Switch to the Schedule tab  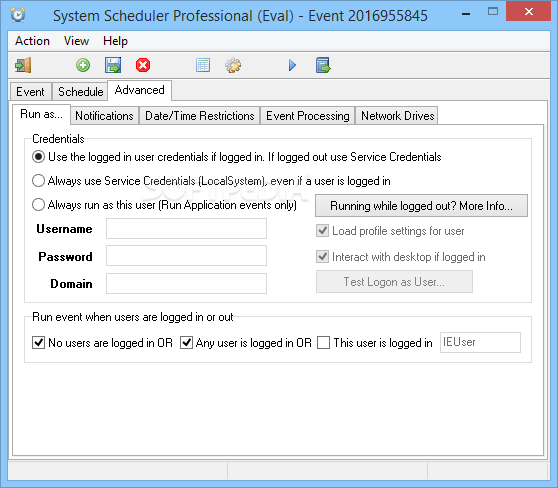[80, 92]
